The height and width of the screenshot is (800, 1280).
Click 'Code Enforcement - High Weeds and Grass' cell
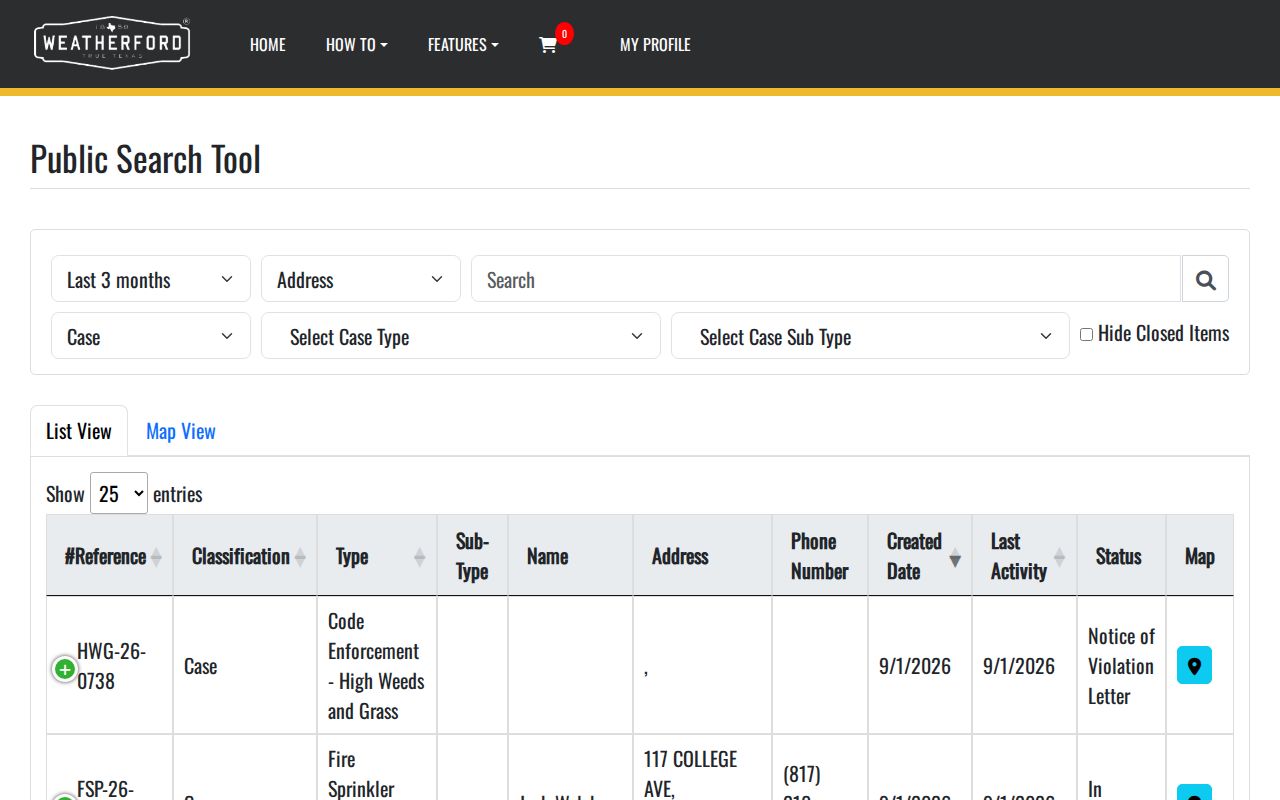tap(376, 666)
